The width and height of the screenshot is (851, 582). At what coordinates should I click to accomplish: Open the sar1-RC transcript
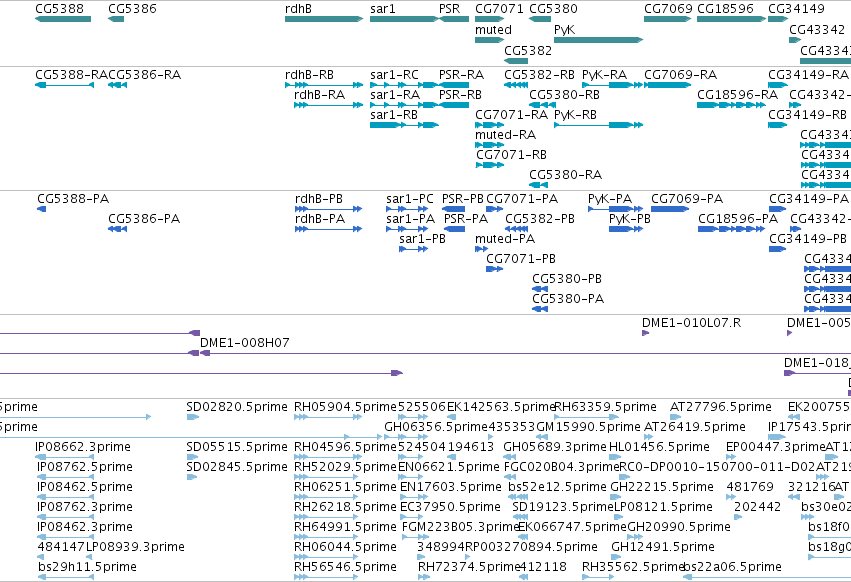pos(404,85)
